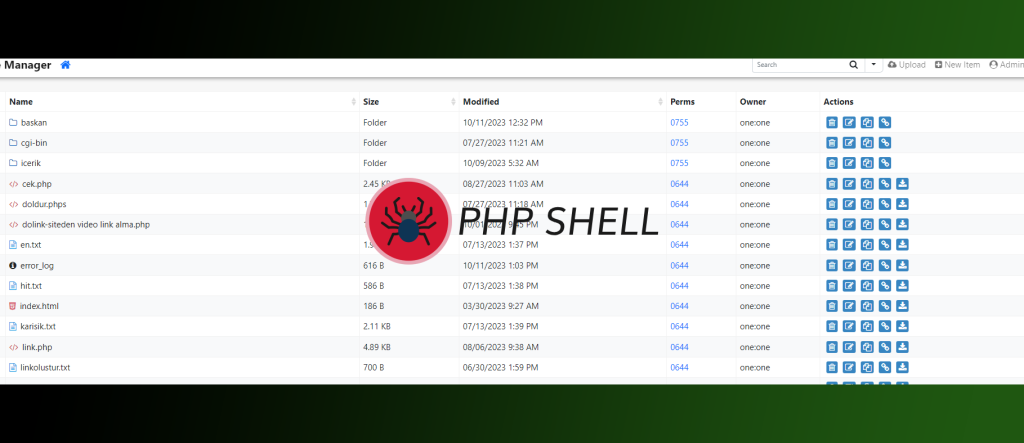Download the error_log file
1024x443 pixels.
click(x=902, y=265)
